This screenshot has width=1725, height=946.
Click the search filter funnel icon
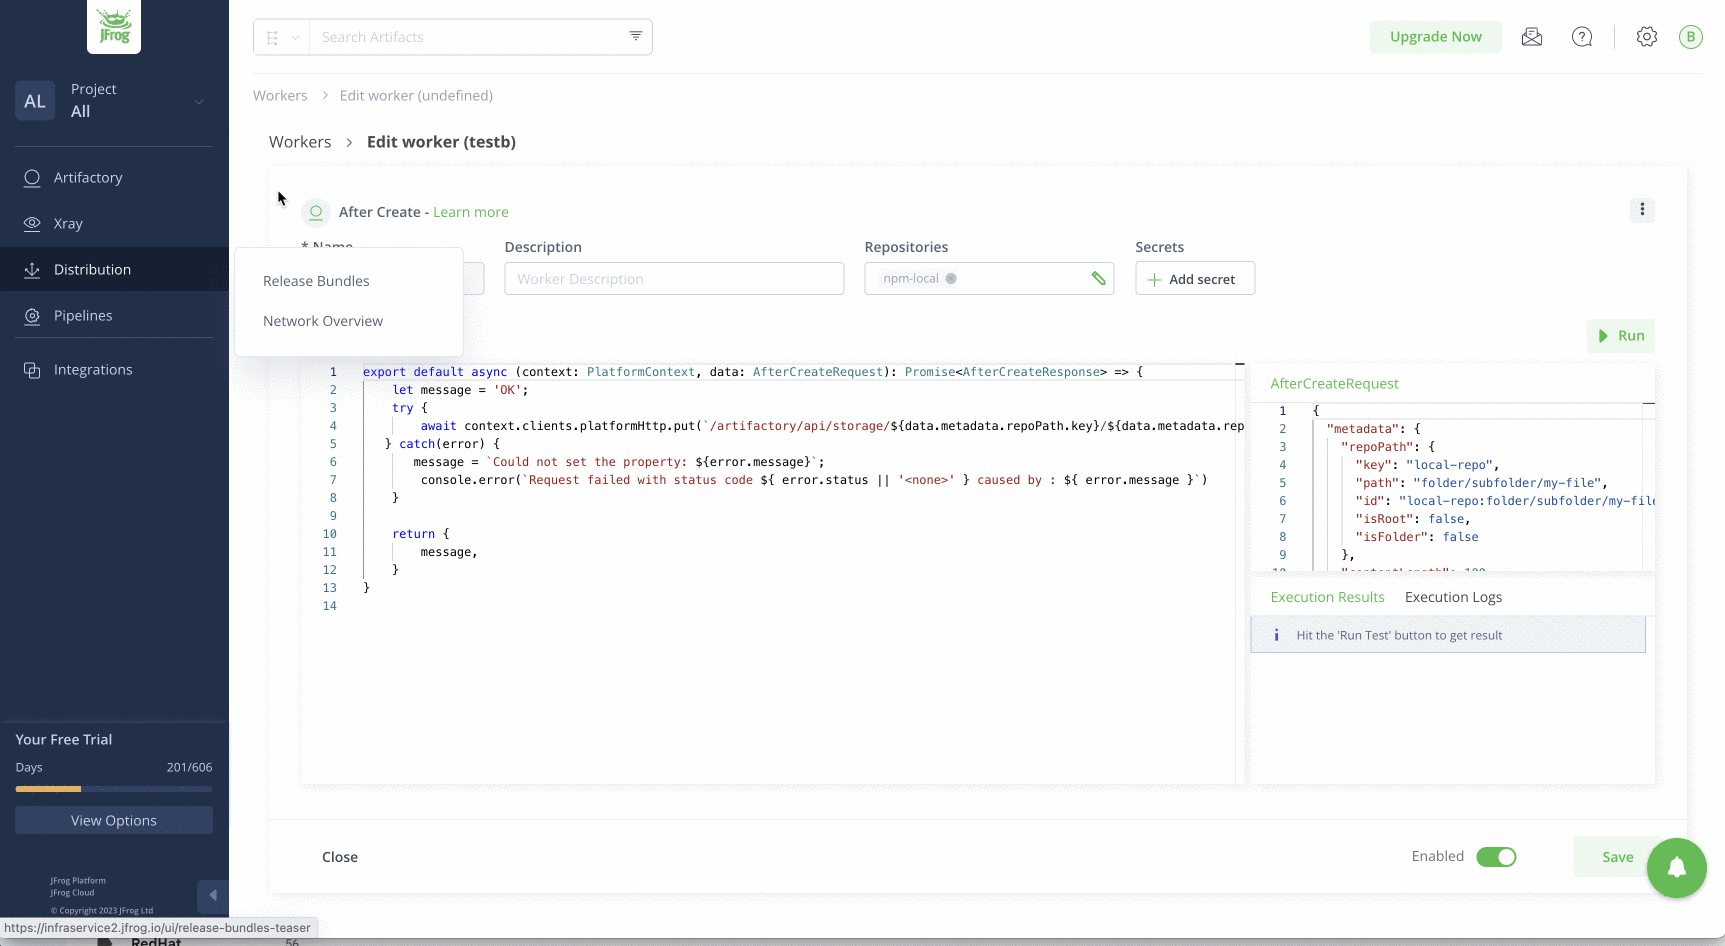pyautogui.click(x=635, y=36)
